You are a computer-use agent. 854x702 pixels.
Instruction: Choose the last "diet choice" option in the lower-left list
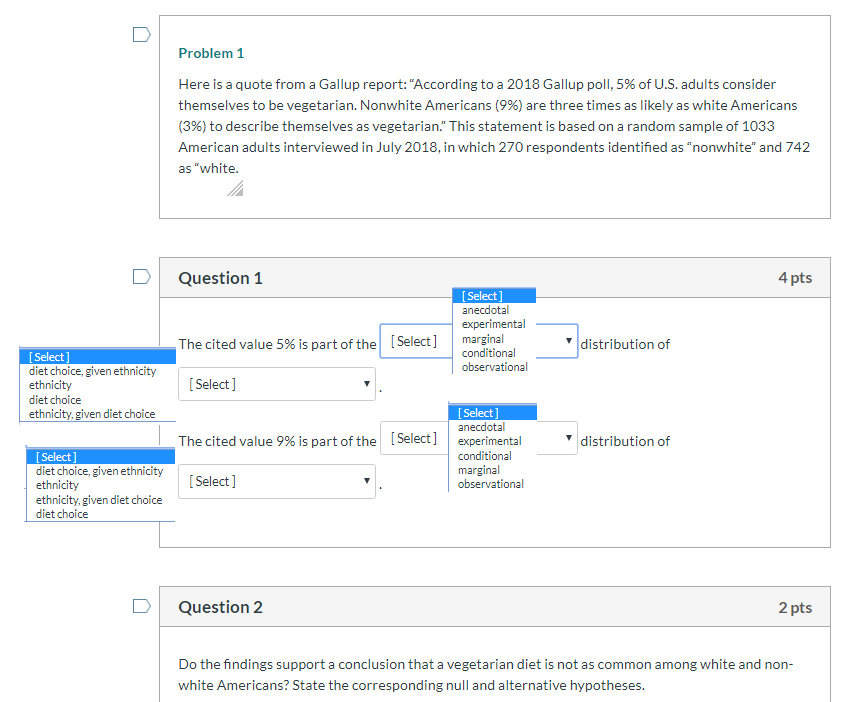pyautogui.click(x=62, y=514)
